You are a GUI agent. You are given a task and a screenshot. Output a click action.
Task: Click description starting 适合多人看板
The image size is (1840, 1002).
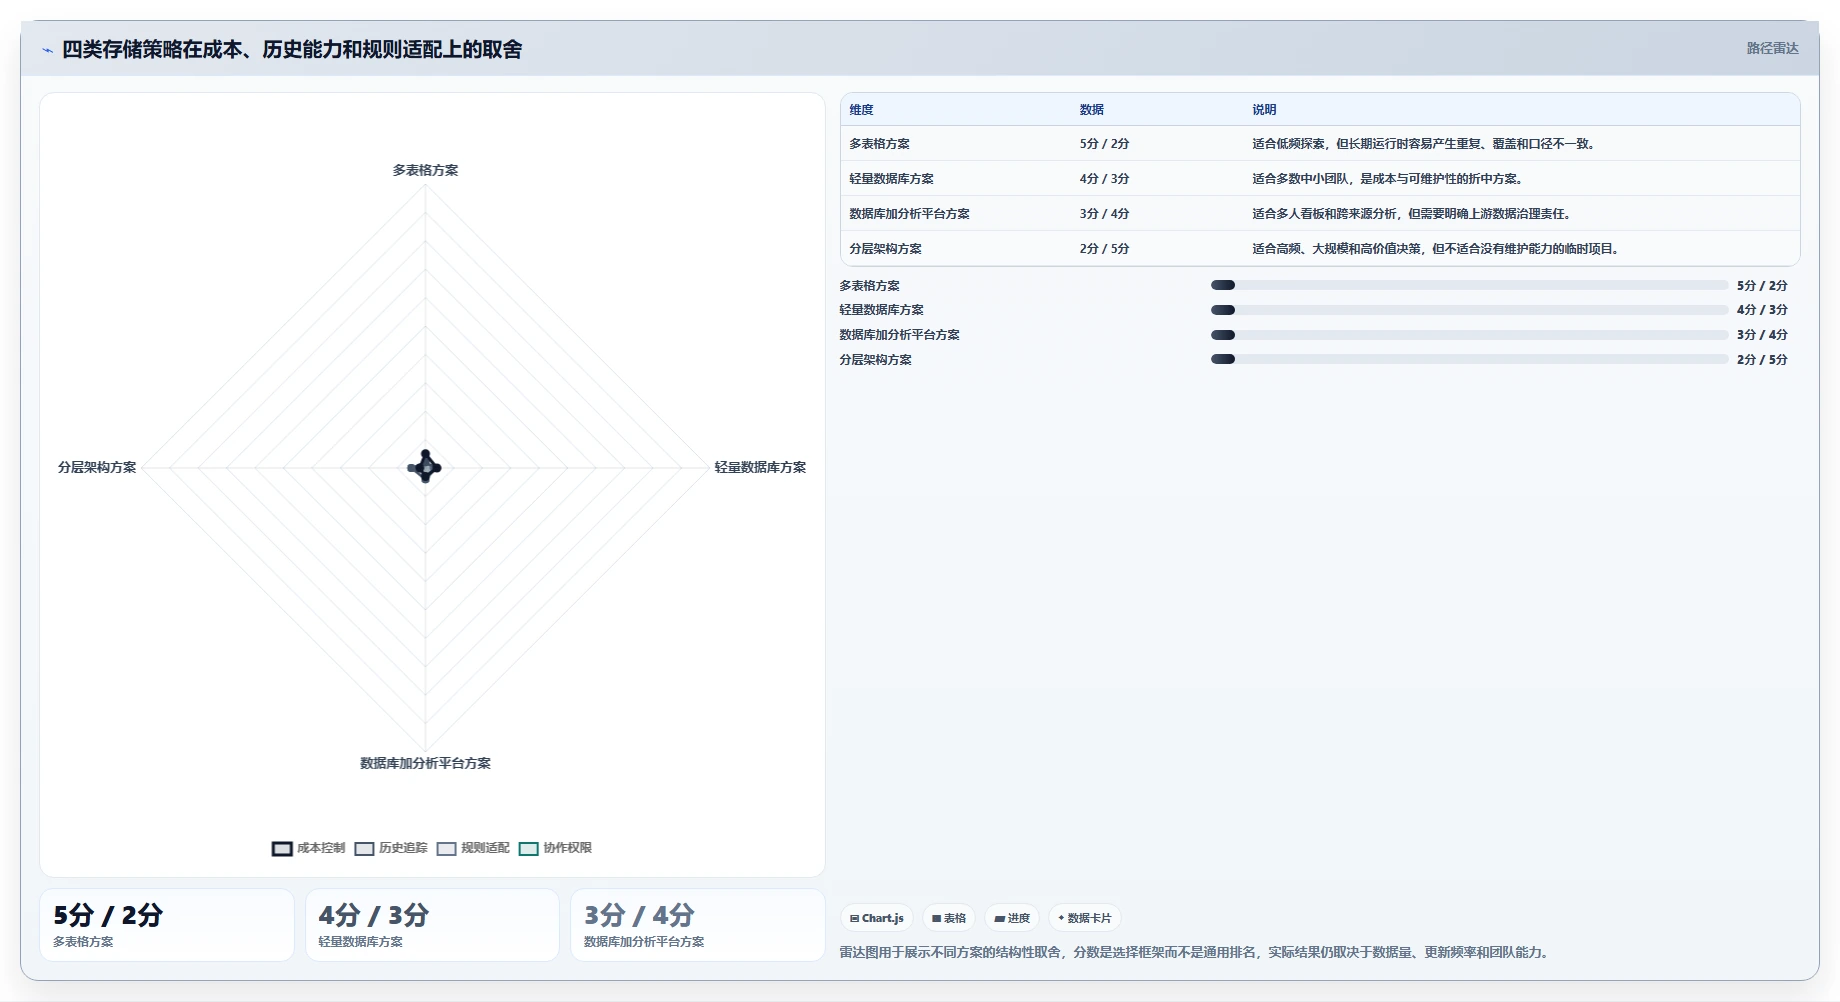click(x=1413, y=214)
